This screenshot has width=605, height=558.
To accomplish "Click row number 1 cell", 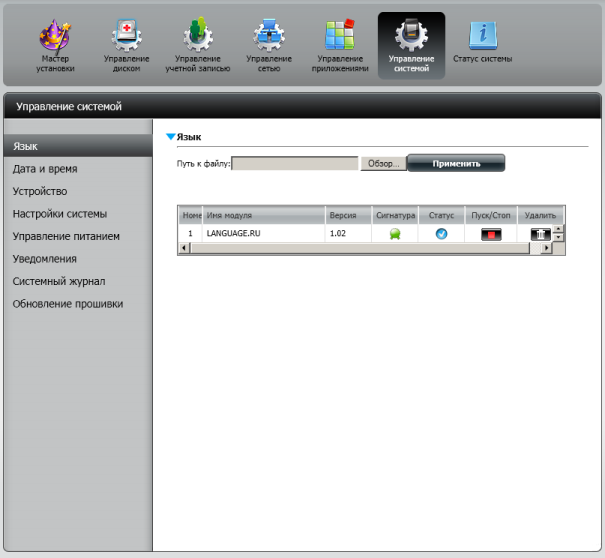I will point(190,233).
